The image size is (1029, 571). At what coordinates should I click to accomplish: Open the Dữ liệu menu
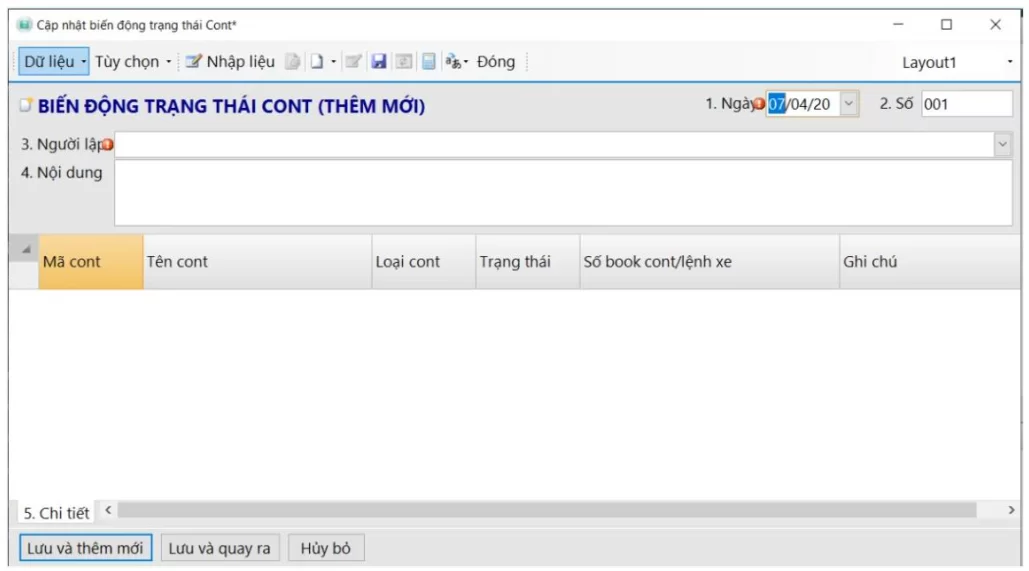[x=54, y=62]
